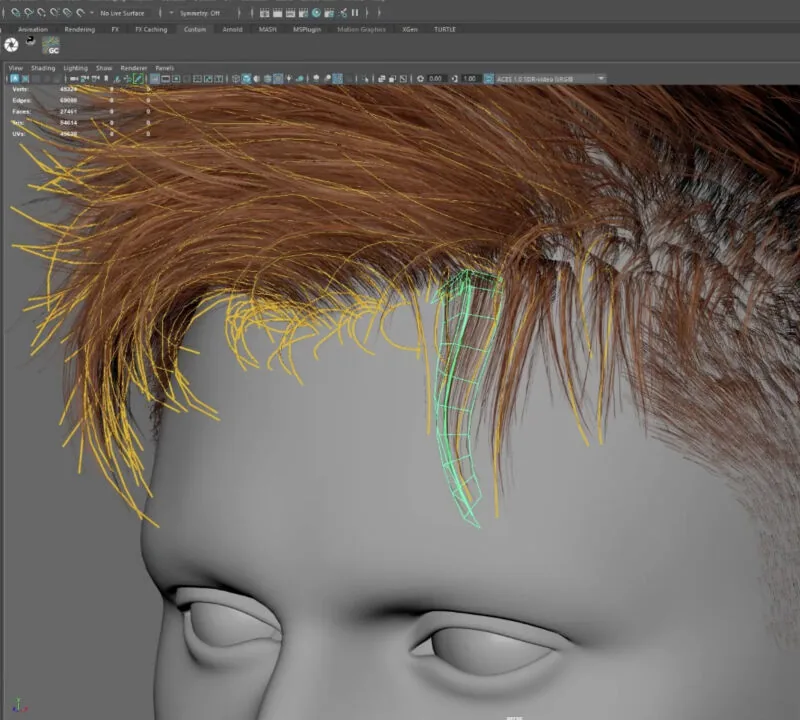Open the viewport Renderer menu
This screenshot has height=720, width=800.
tap(134, 68)
